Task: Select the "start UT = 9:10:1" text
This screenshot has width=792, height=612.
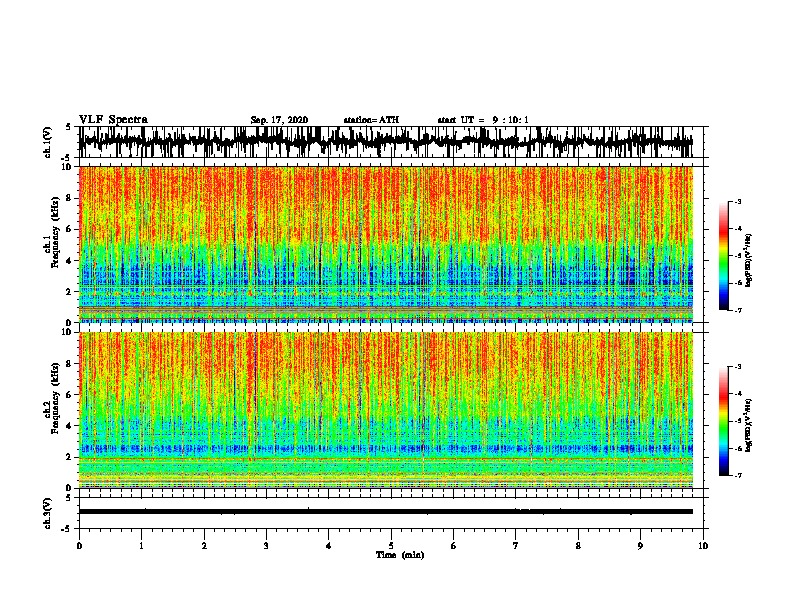Action: [483, 120]
